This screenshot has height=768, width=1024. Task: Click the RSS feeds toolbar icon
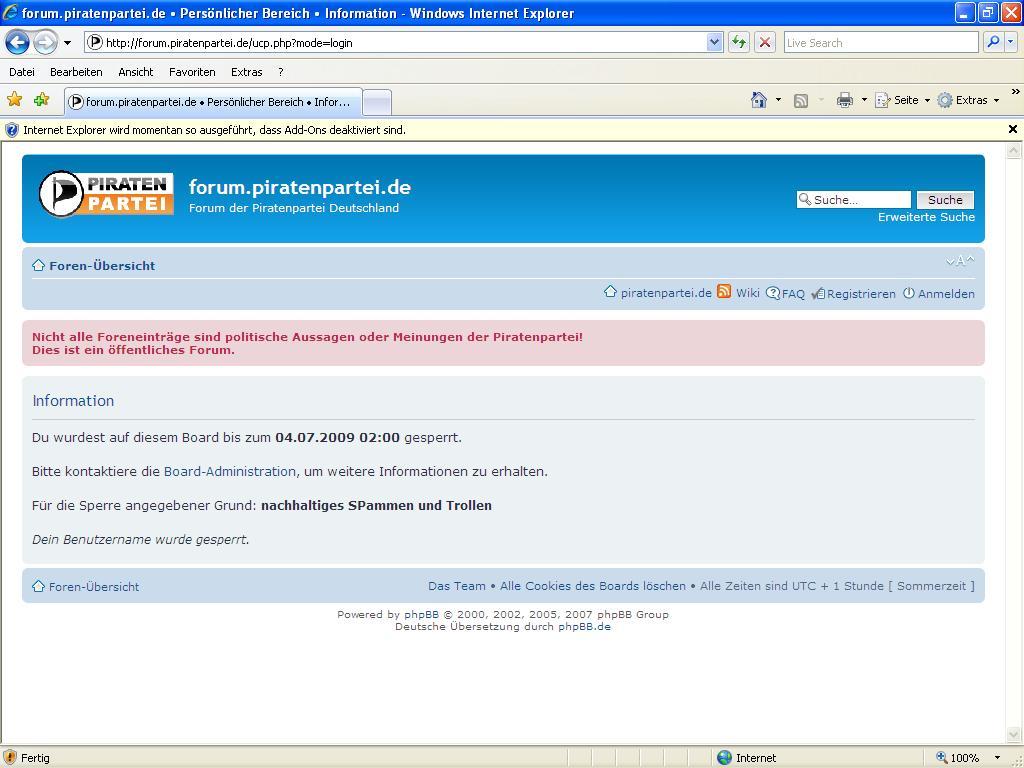point(801,101)
